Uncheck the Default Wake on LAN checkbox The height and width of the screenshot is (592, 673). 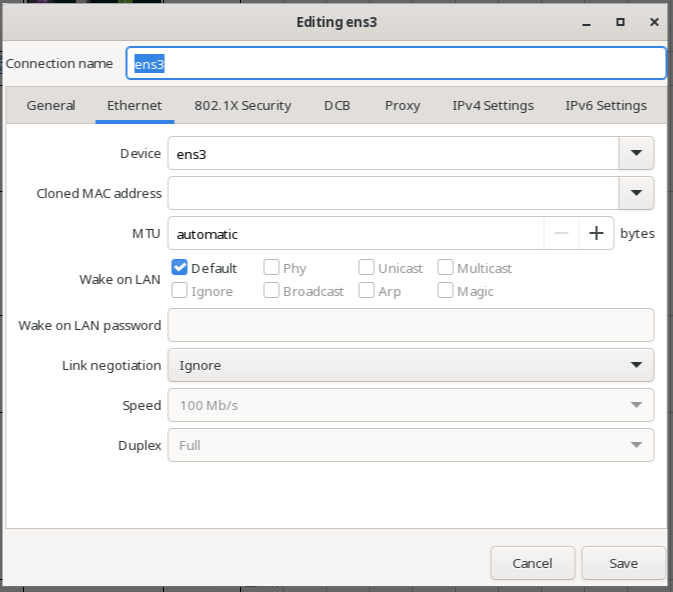click(180, 268)
